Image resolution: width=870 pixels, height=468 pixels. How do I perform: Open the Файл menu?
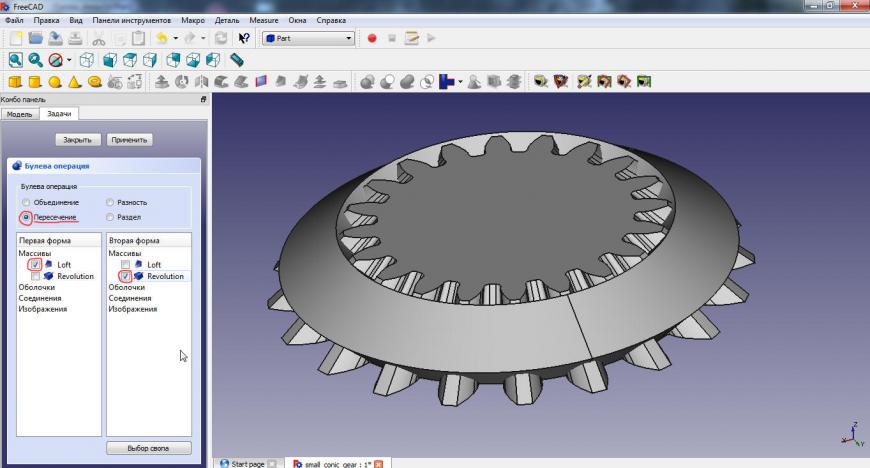[14, 21]
